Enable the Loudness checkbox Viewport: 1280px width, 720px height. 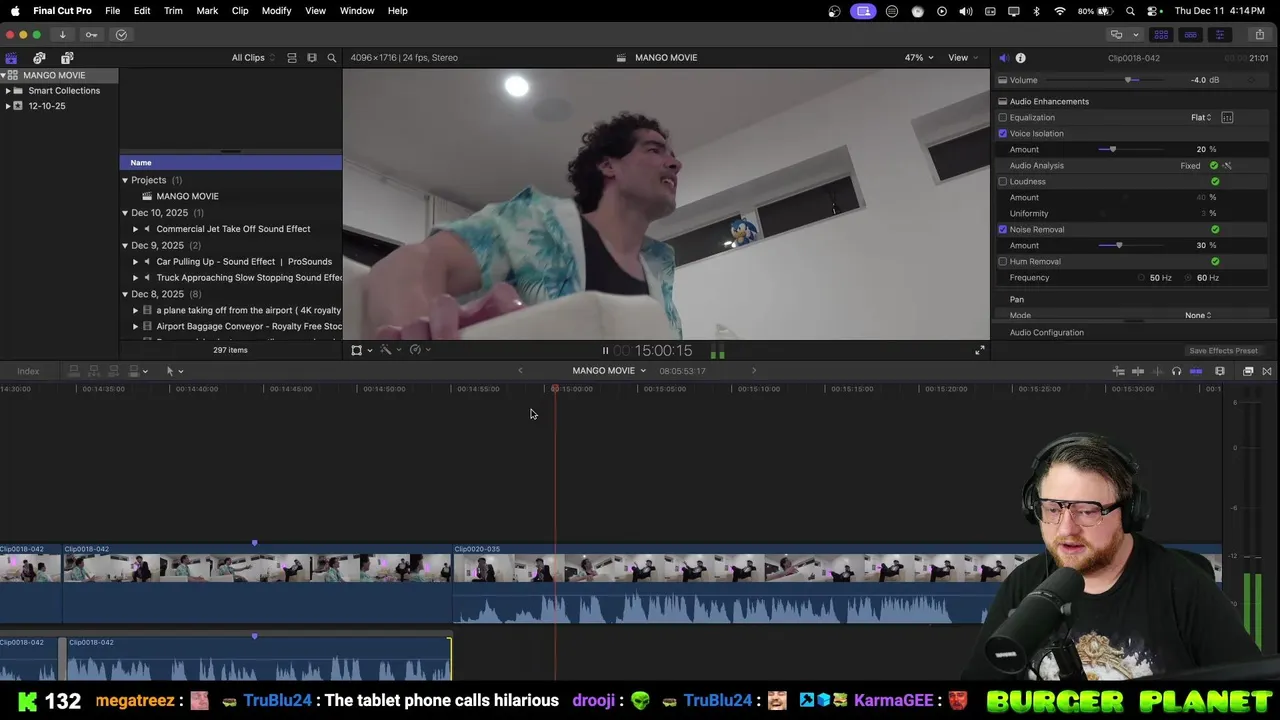(1003, 182)
